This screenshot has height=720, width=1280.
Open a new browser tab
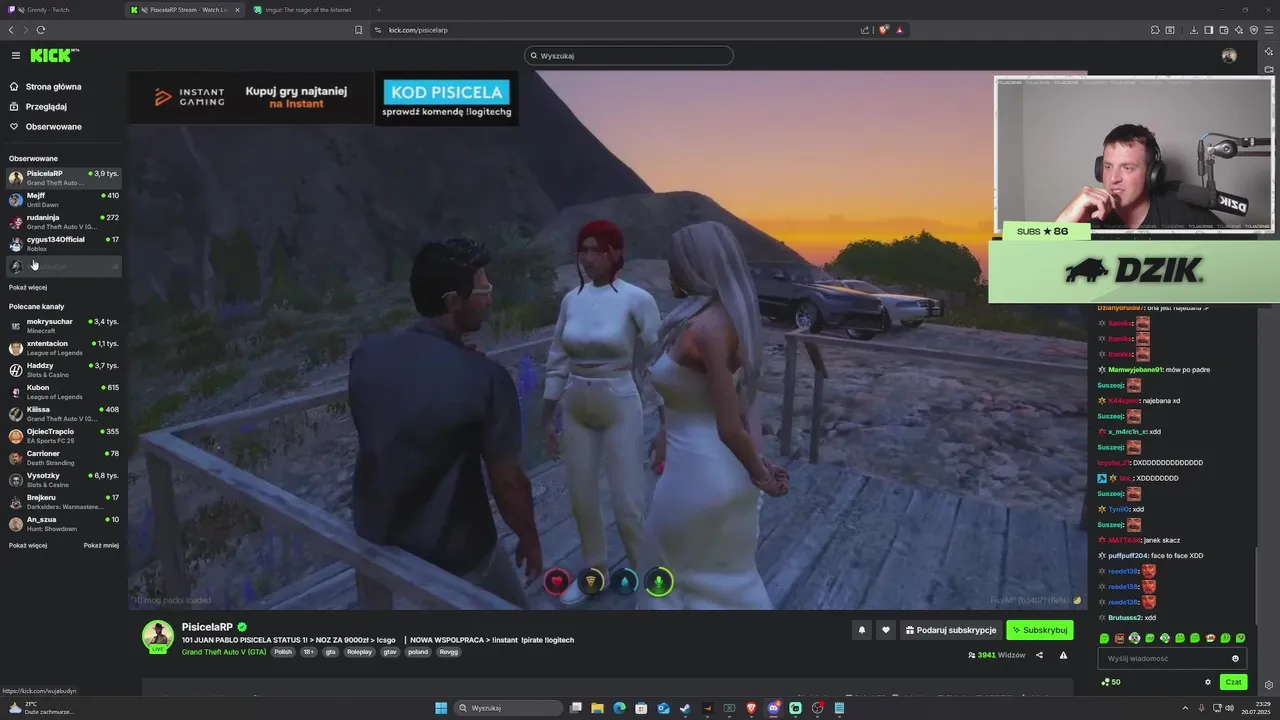(x=378, y=10)
